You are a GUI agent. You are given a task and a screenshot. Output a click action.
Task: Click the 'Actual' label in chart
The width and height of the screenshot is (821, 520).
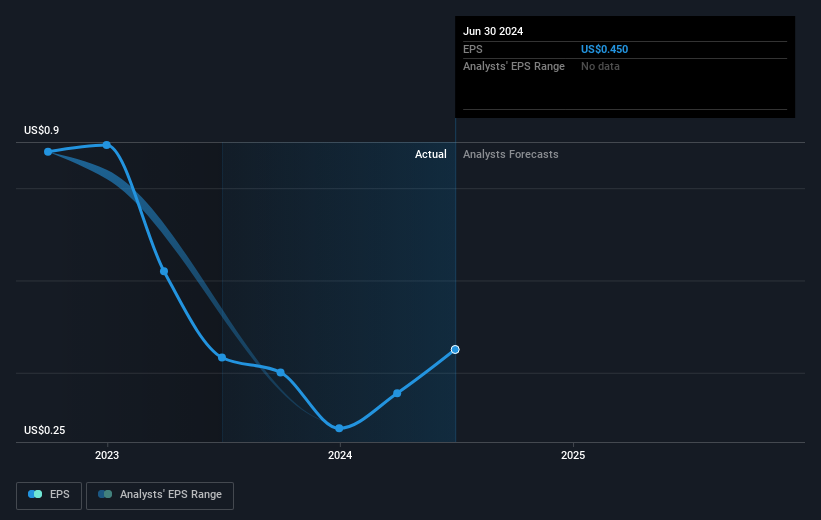(x=431, y=154)
